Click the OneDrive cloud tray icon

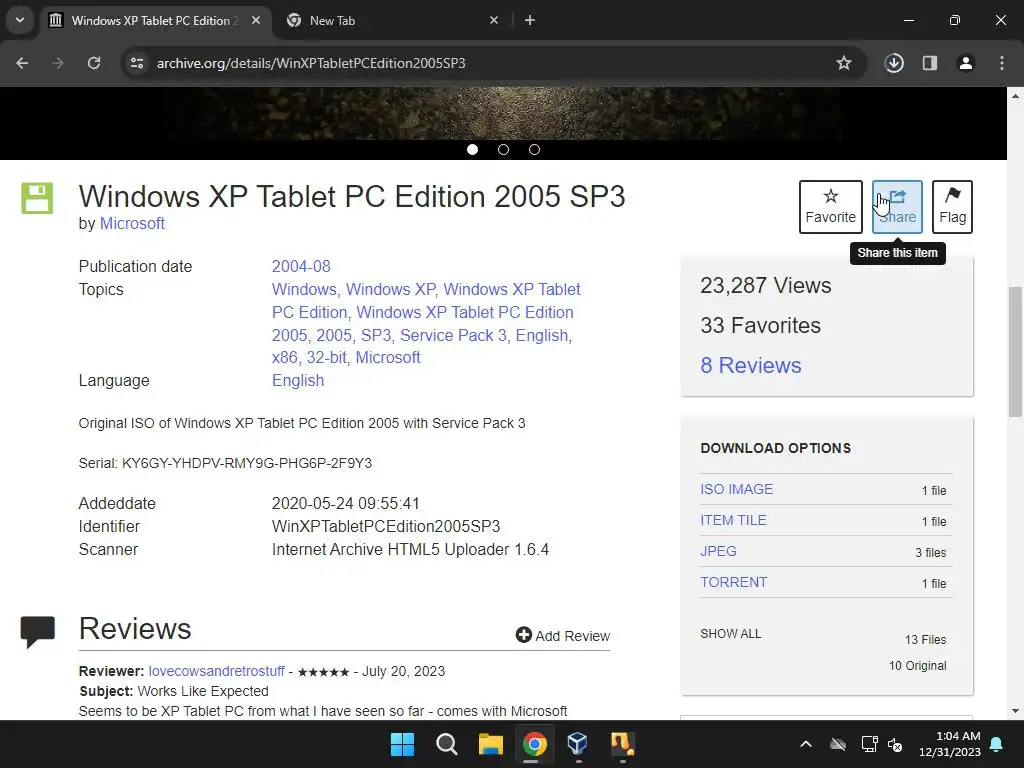[x=838, y=744]
